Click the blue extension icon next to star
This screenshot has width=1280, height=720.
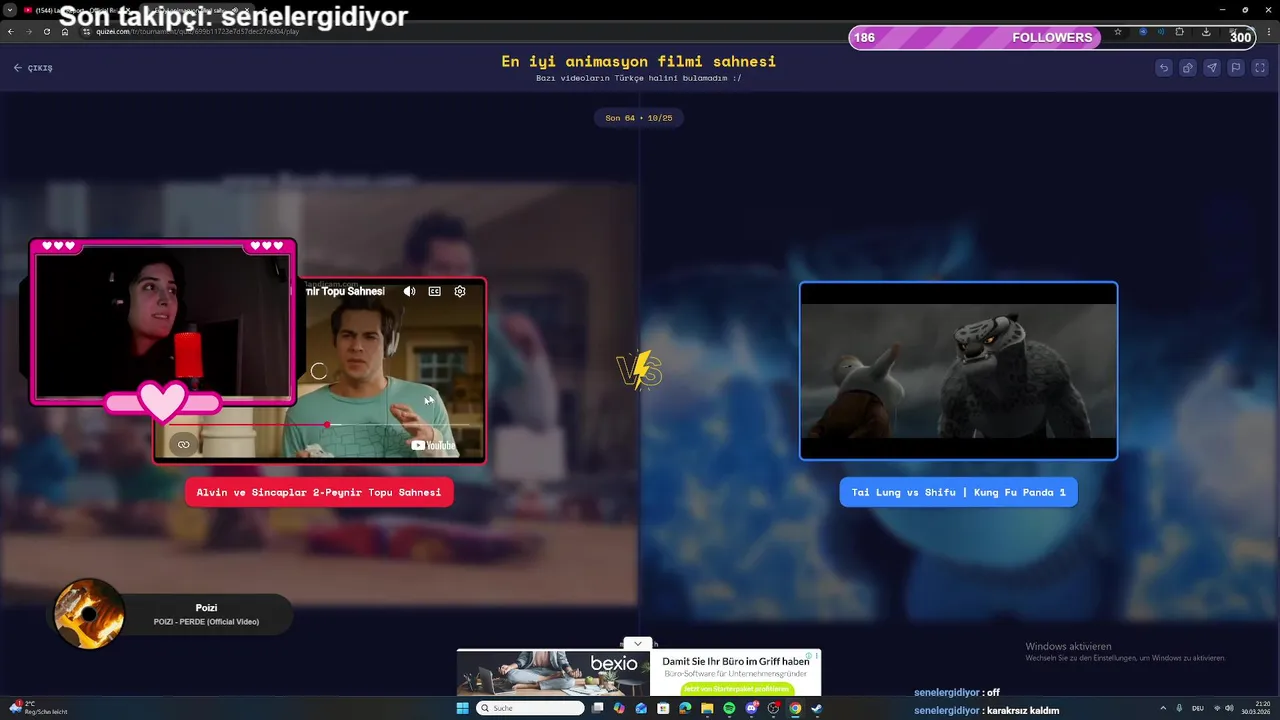point(1143,32)
